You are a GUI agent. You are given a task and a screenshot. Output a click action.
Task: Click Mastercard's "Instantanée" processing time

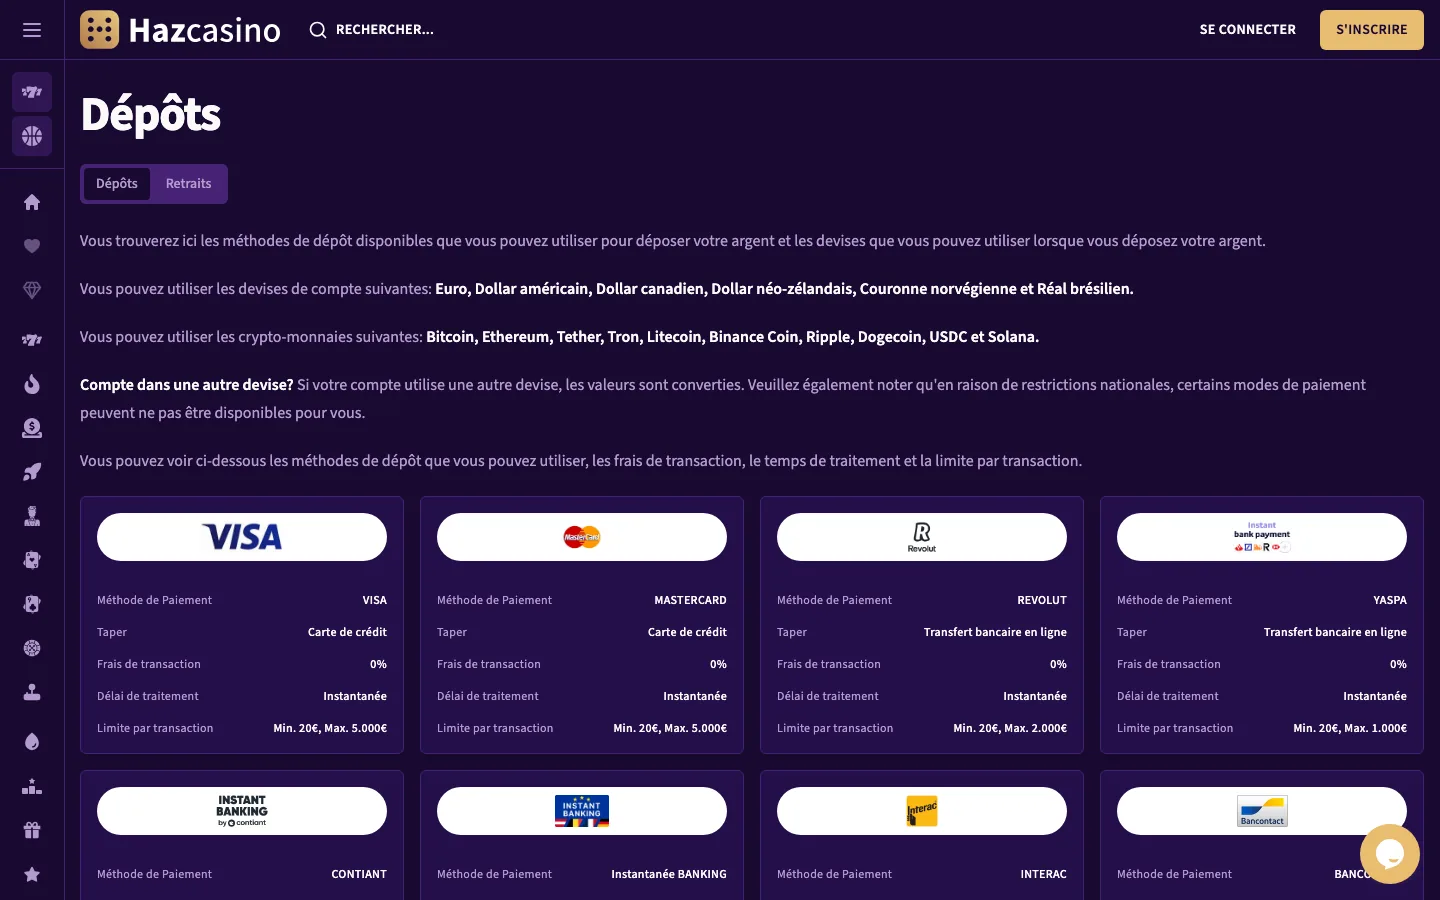tap(695, 696)
